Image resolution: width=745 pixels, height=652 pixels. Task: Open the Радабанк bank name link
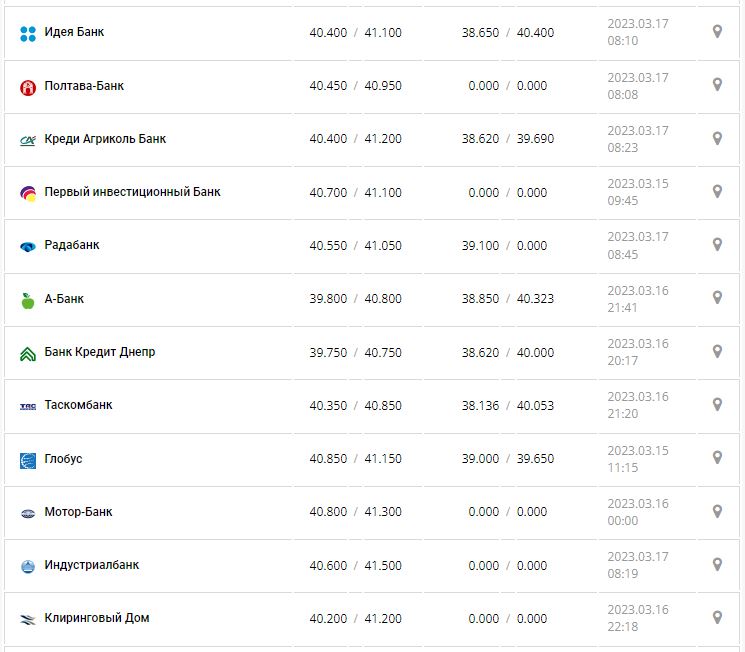point(72,245)
